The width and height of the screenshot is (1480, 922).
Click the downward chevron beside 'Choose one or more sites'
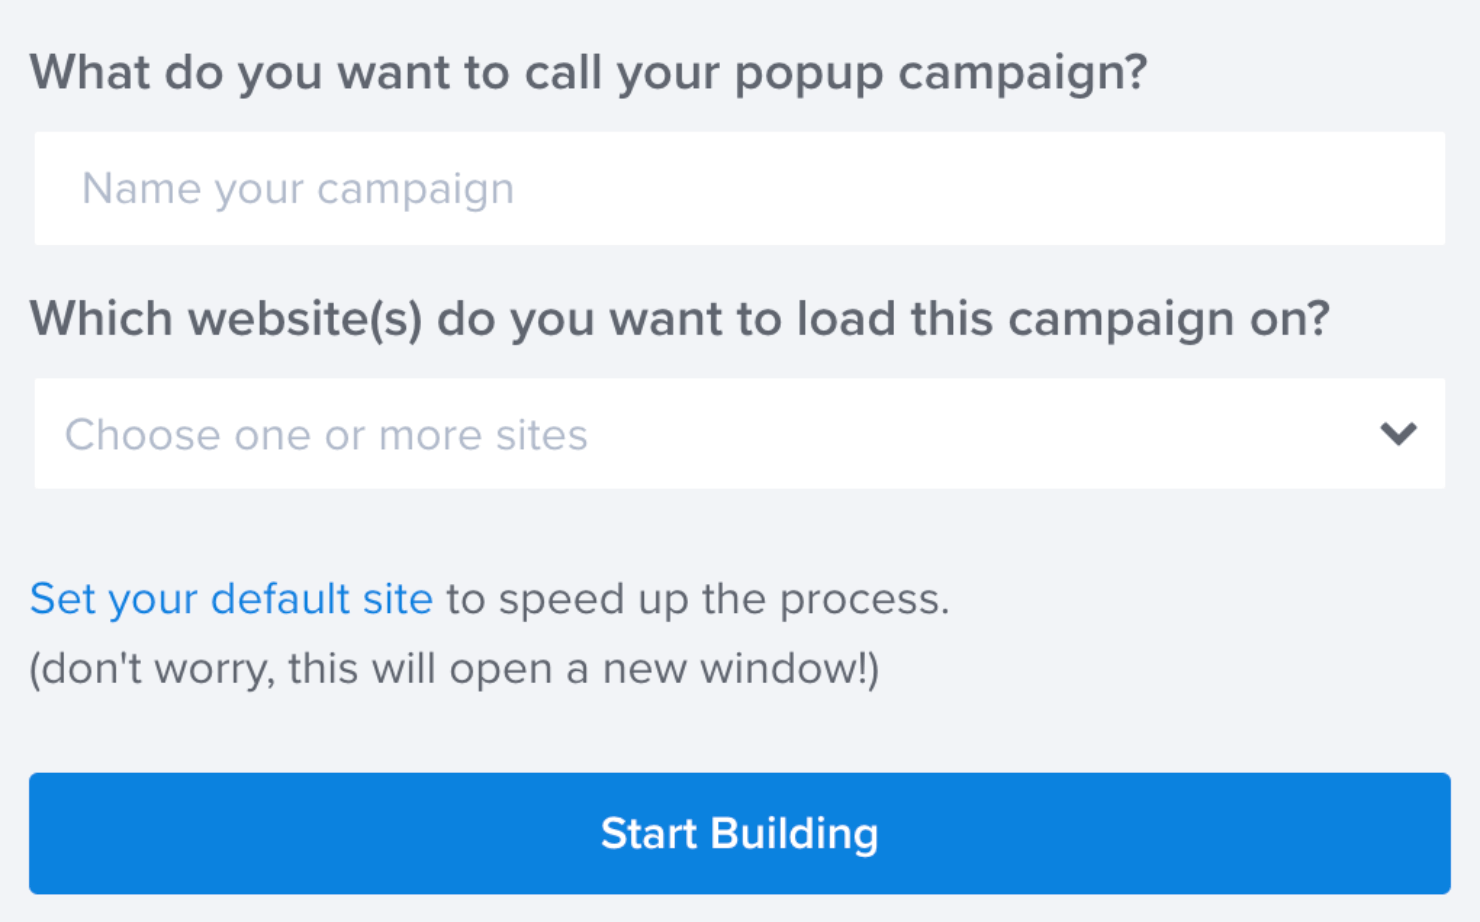1398,433
